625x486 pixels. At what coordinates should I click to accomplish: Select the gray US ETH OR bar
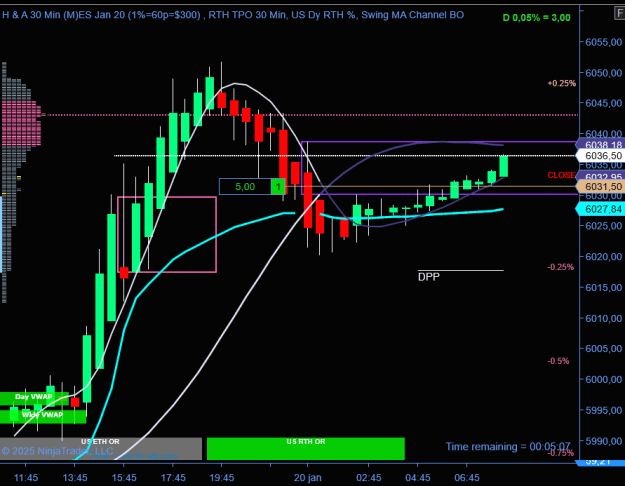click(x=100, y=449)
